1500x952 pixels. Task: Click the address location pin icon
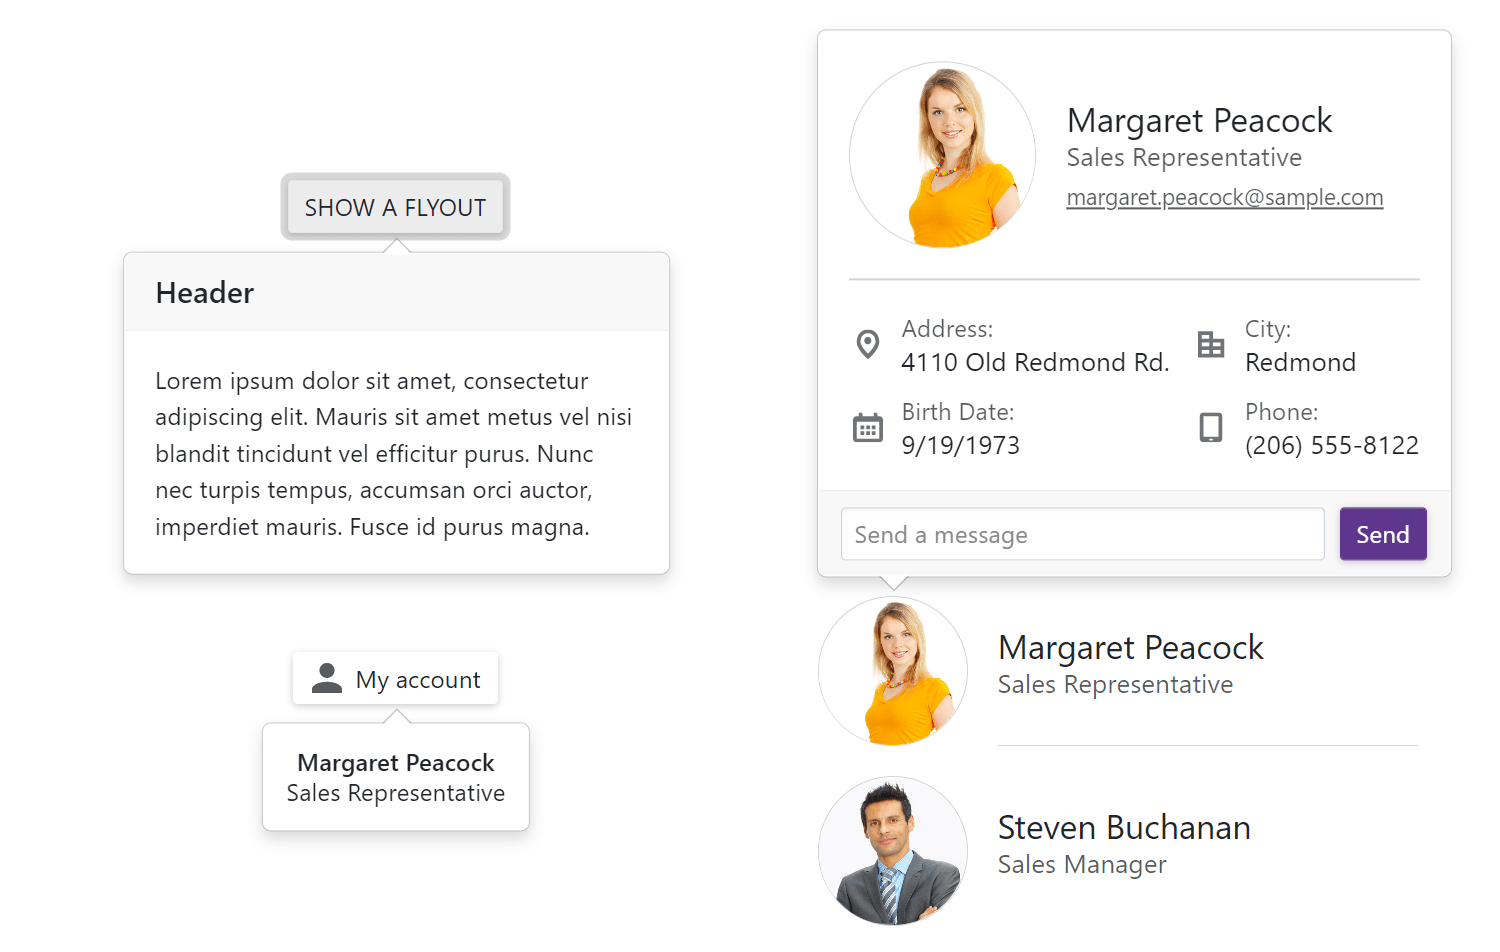coord(868,344)
